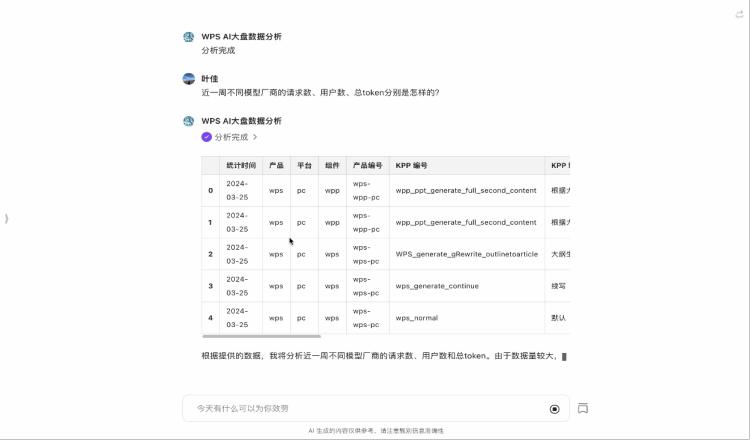Select row 0 index cell
The width and height of the screenshot is (750, 440).
(210, 190)
